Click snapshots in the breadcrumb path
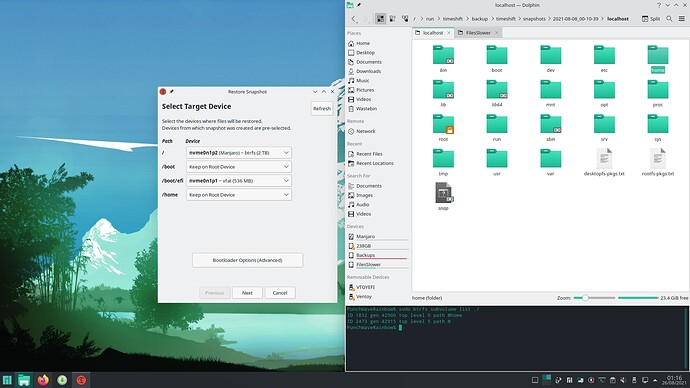 [534, 19]
